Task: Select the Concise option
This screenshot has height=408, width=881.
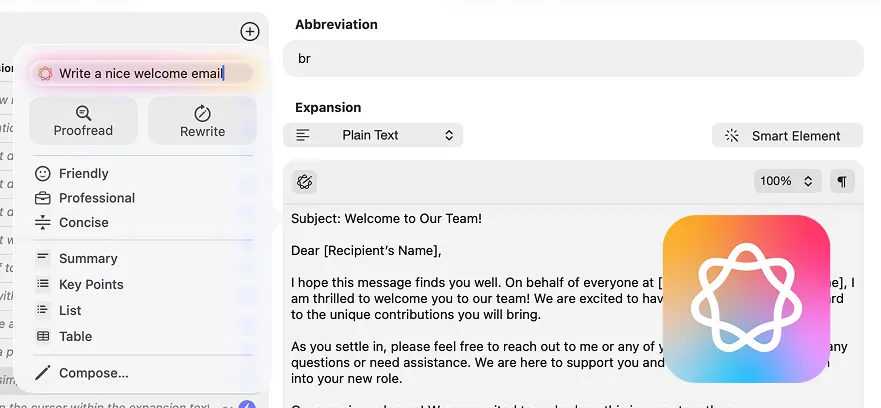Action: pos(84,222)
